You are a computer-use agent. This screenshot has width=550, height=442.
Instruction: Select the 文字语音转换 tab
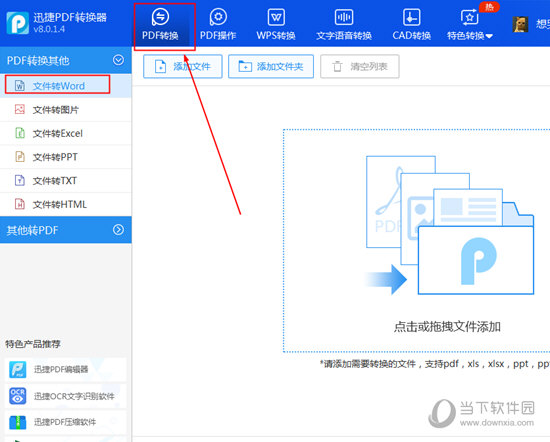tap(344, 25)
